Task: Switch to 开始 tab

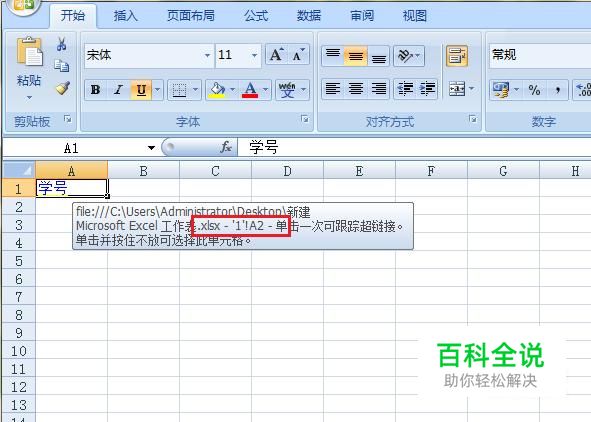Action: tap(73, 15)
